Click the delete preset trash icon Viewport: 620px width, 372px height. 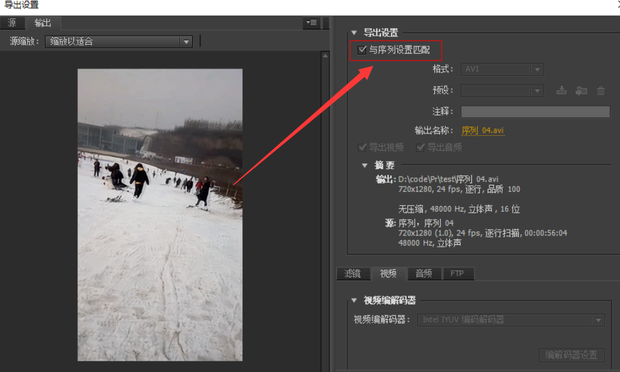click(x=601, y=91)
